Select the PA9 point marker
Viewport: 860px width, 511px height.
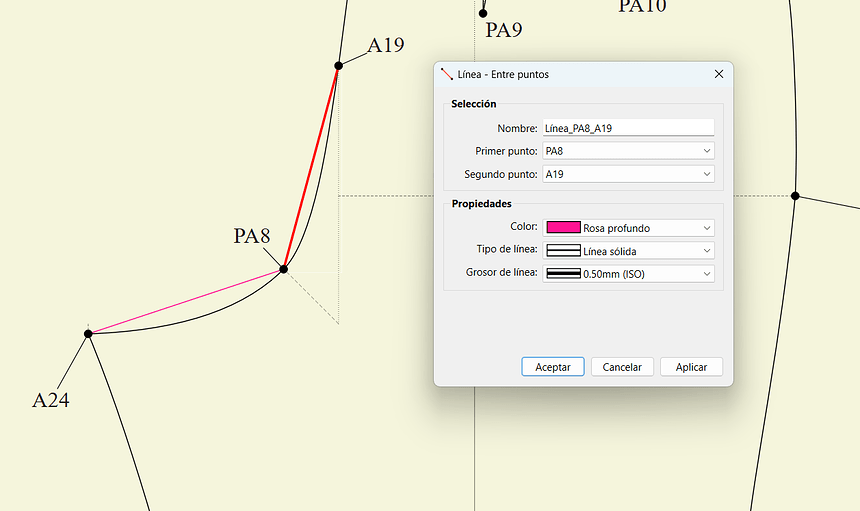coord(483,13)
